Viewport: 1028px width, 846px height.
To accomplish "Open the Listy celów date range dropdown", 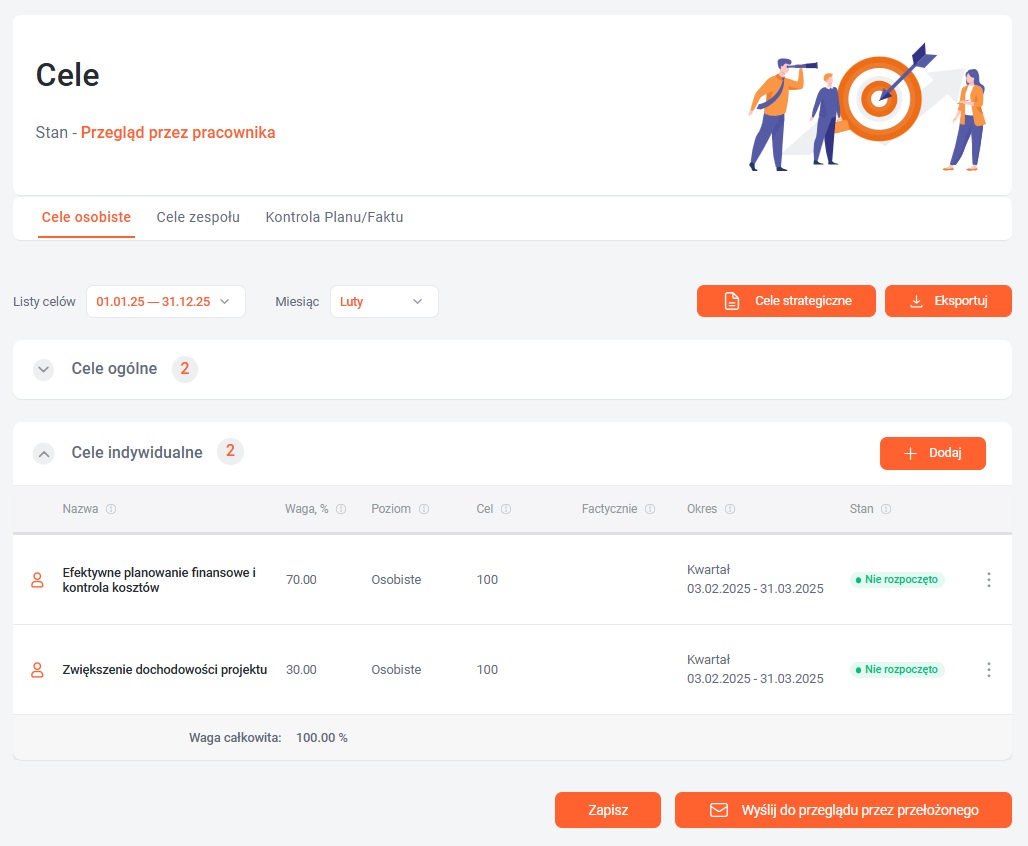I will coord(166,302).
